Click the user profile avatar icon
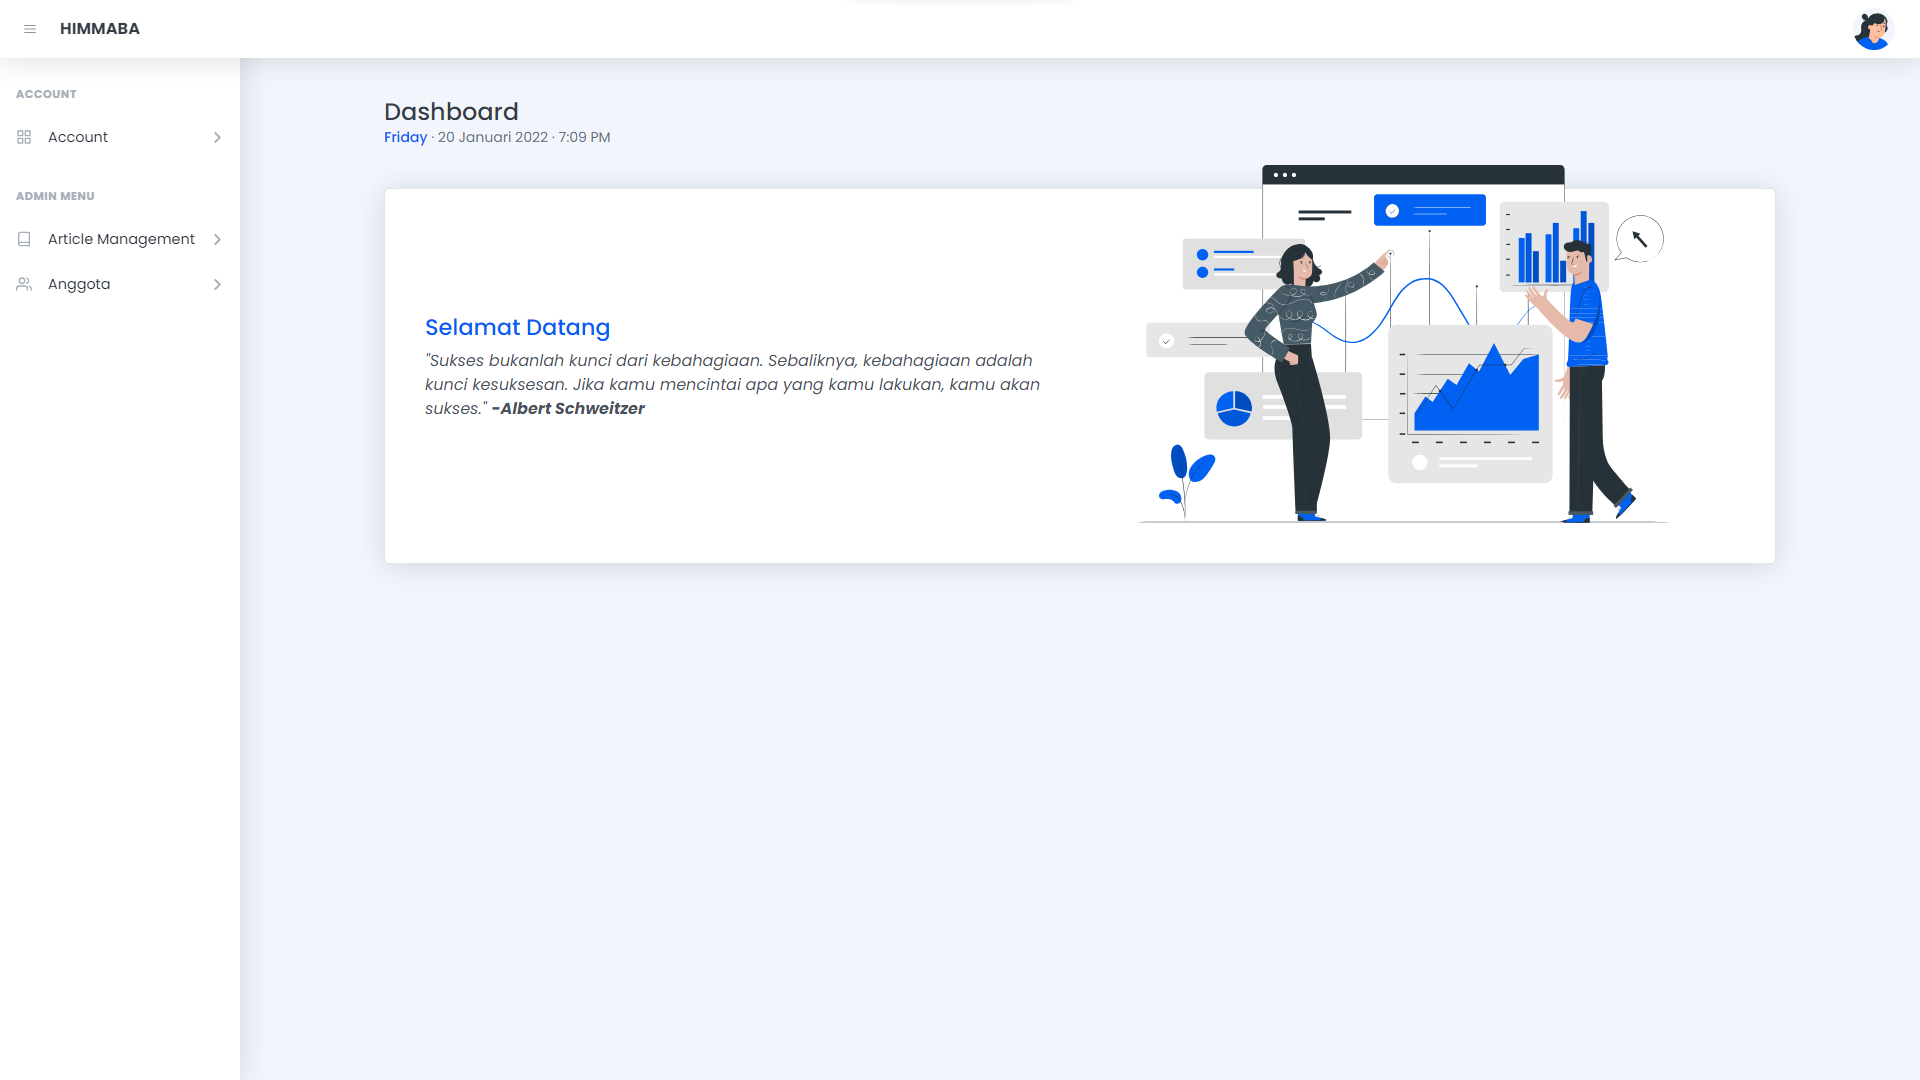Viewport: 1920px width, 1080px height. [x=1874, y=29]
